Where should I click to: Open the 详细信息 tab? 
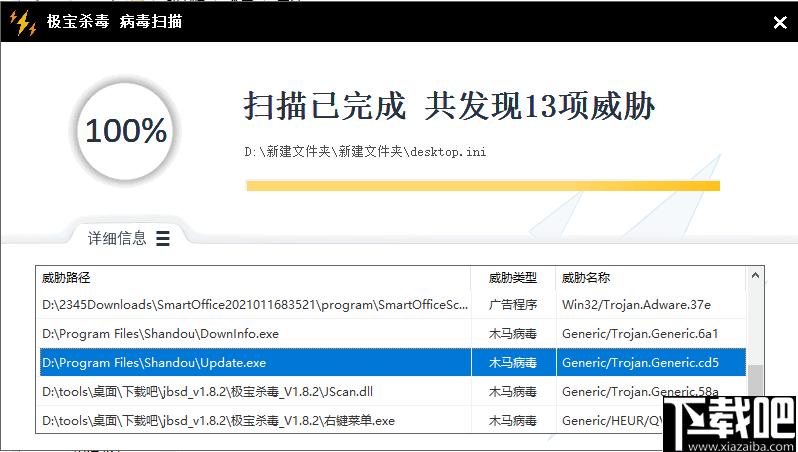[x=117, y=238]
